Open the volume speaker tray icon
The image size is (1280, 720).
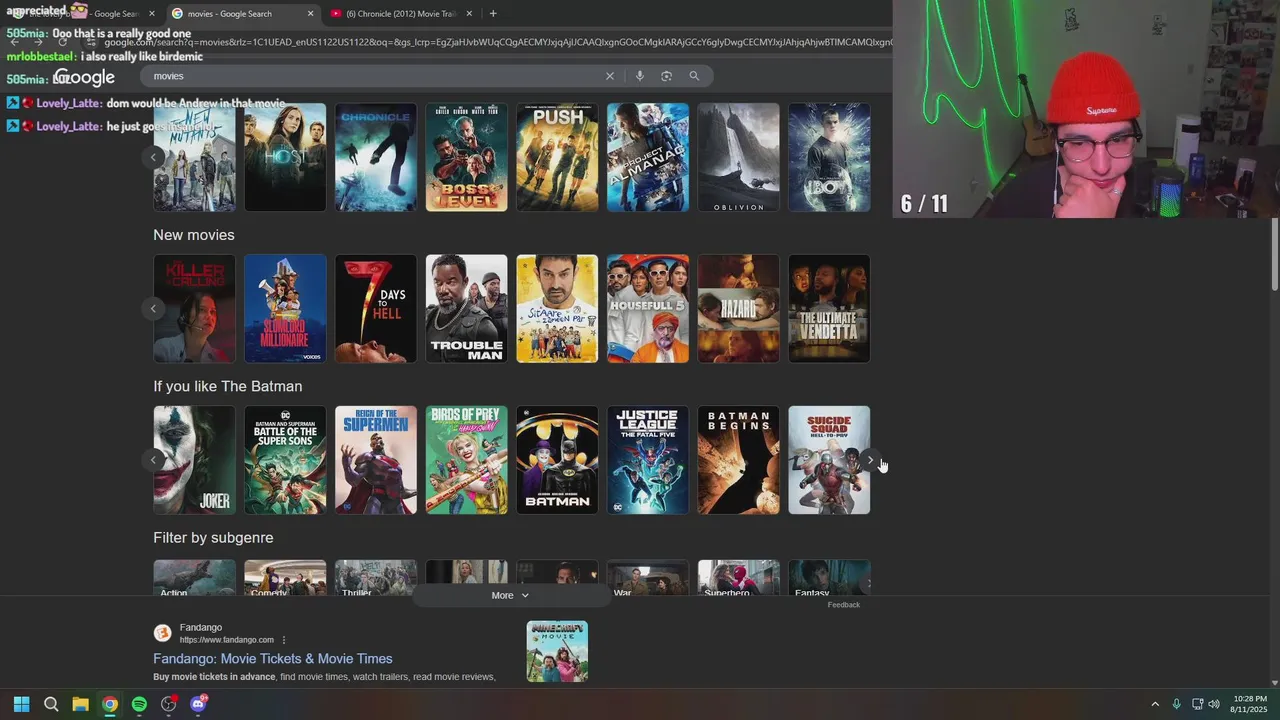click(x=1214, y=704)
